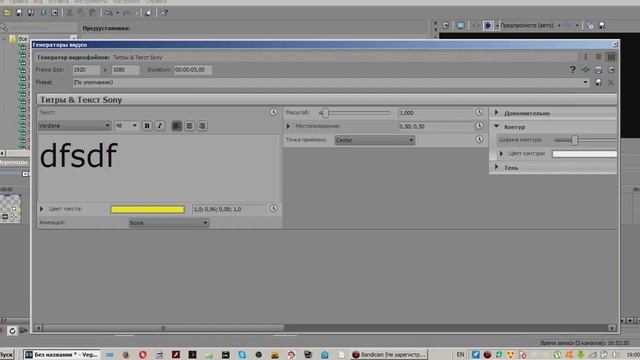Click EN language indicator in tray

coord(460,355)
